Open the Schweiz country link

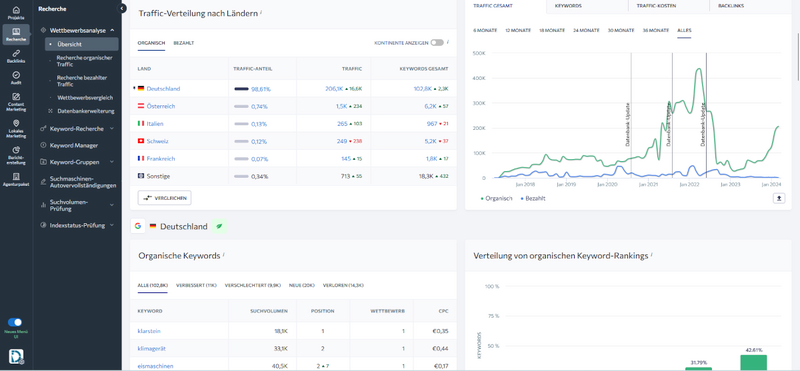pyautogui.click(x=158, y=141)
